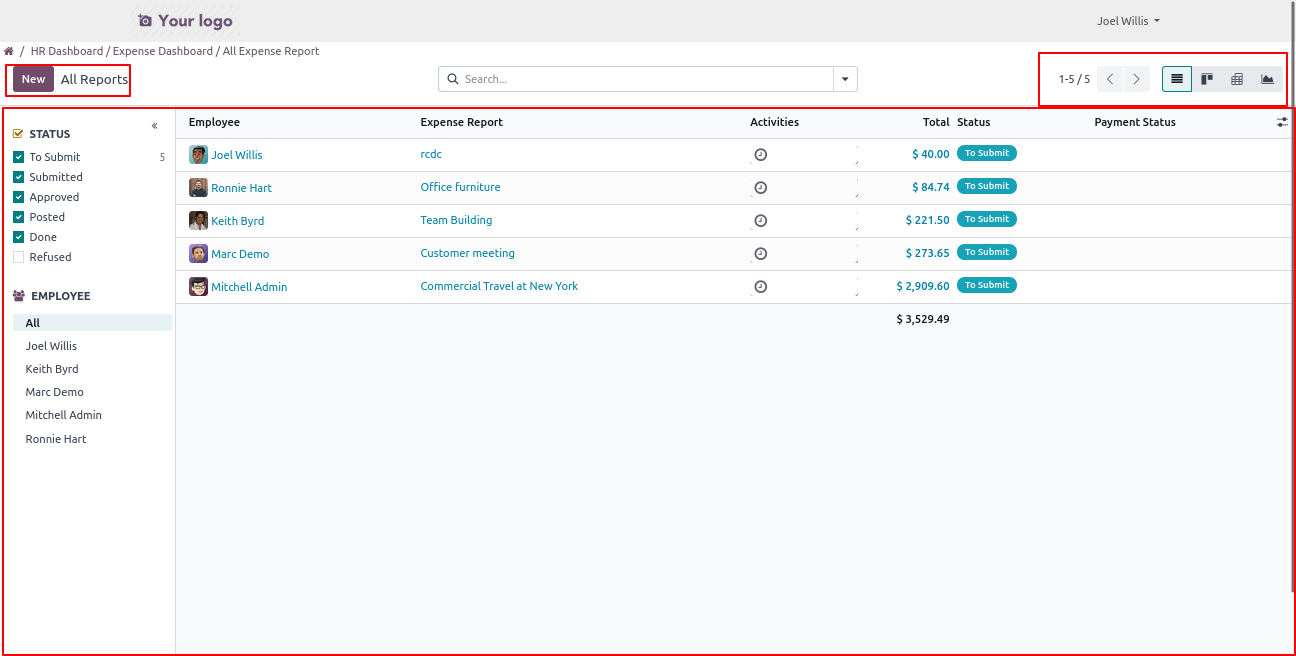Image resolution: width=1296 pixels, height=656 pixels.
Task: Open the Office furniture expense report
Action: click(460, 187)
